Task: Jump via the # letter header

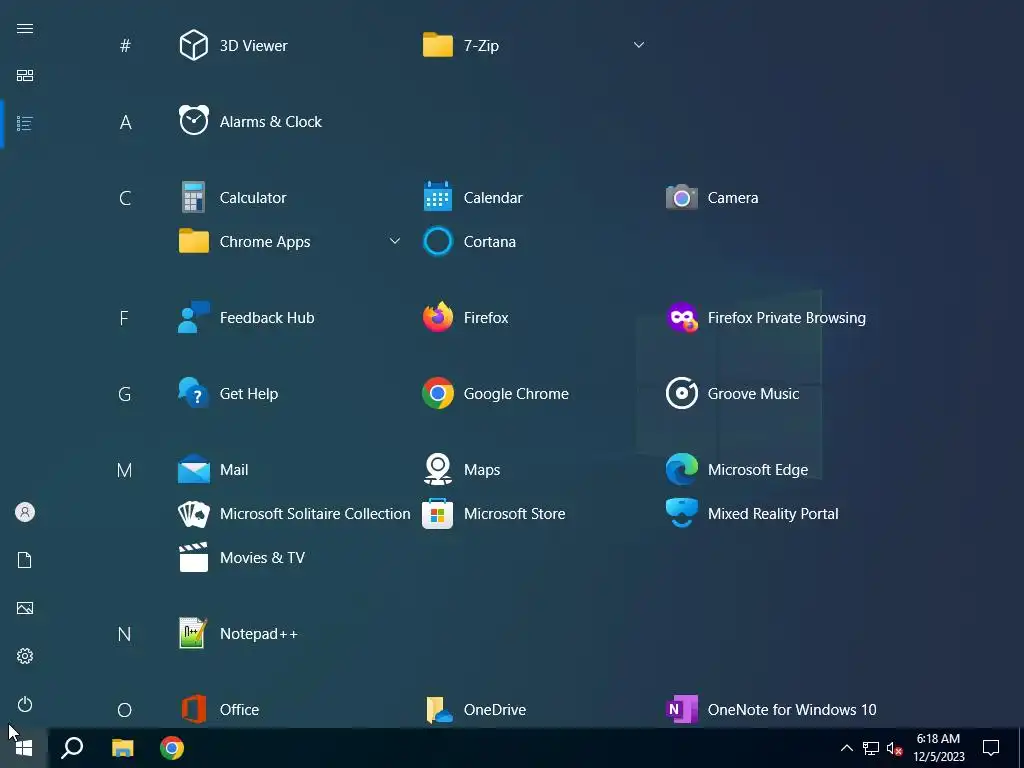Action: coord(125,46)
